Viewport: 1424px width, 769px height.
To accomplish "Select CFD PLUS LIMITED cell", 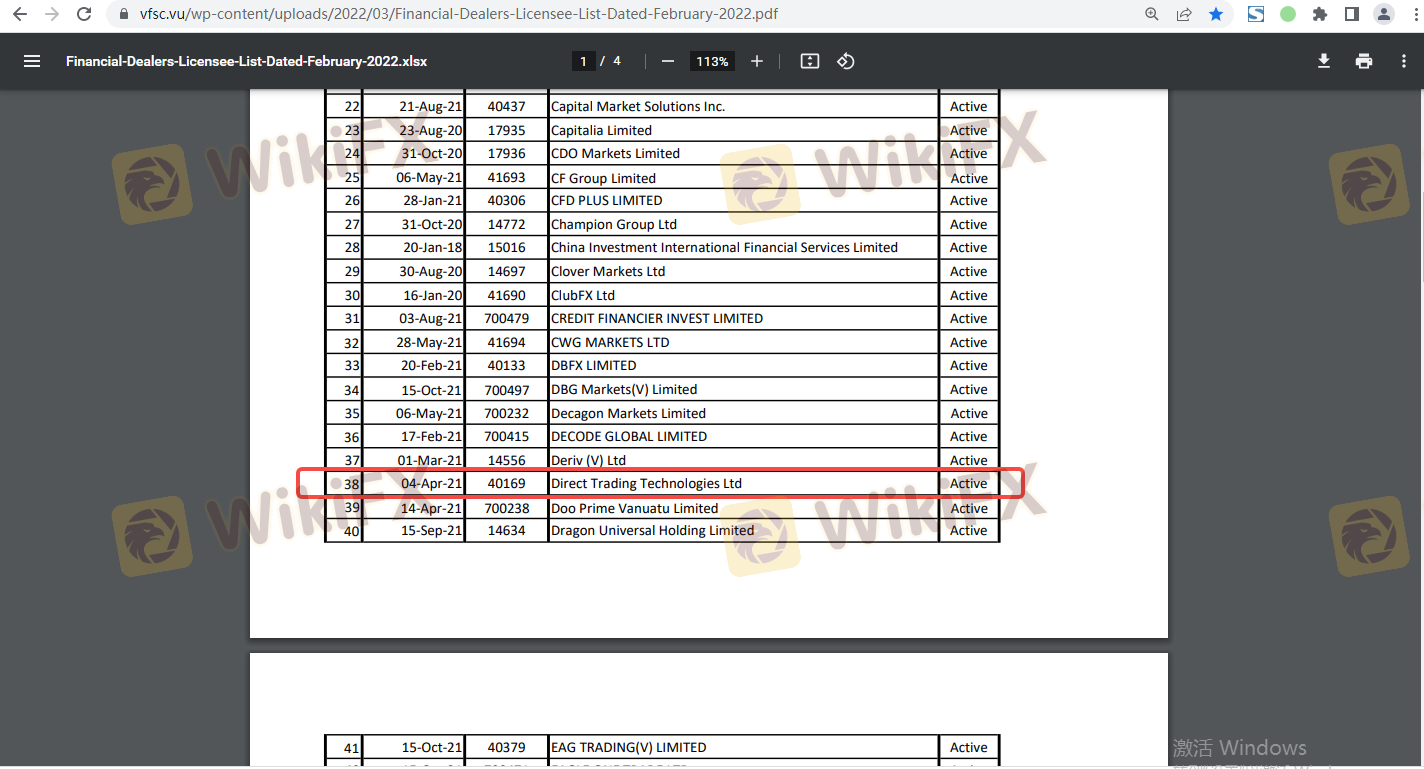I will coord(607,201).
